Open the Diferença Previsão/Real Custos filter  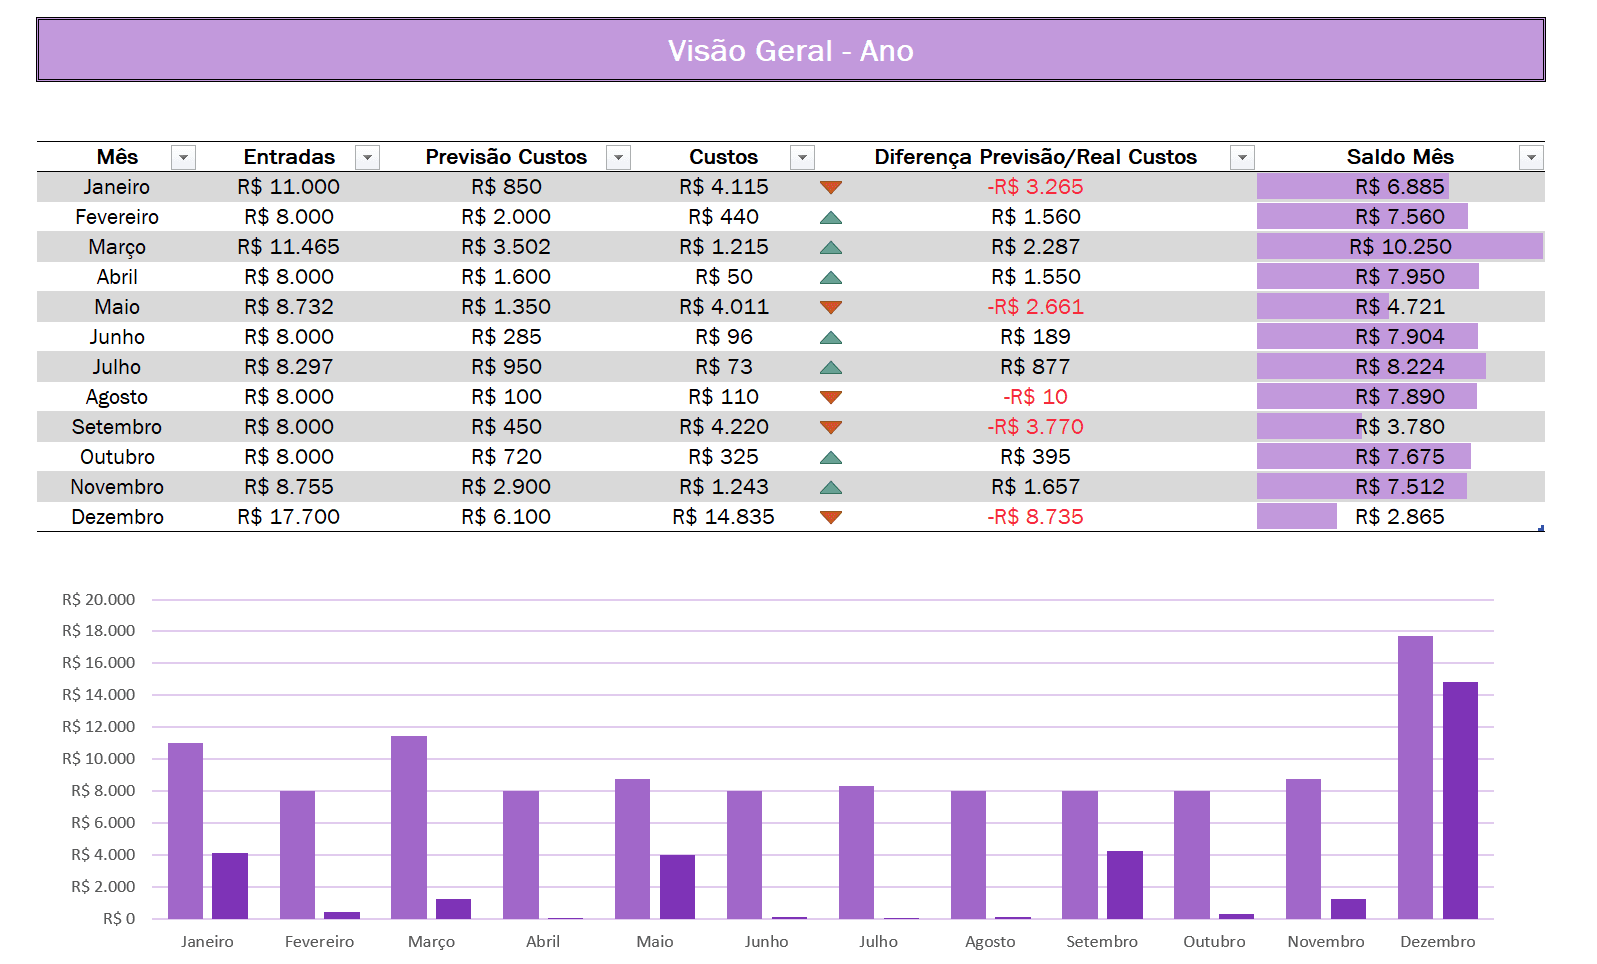[1242, 158]
